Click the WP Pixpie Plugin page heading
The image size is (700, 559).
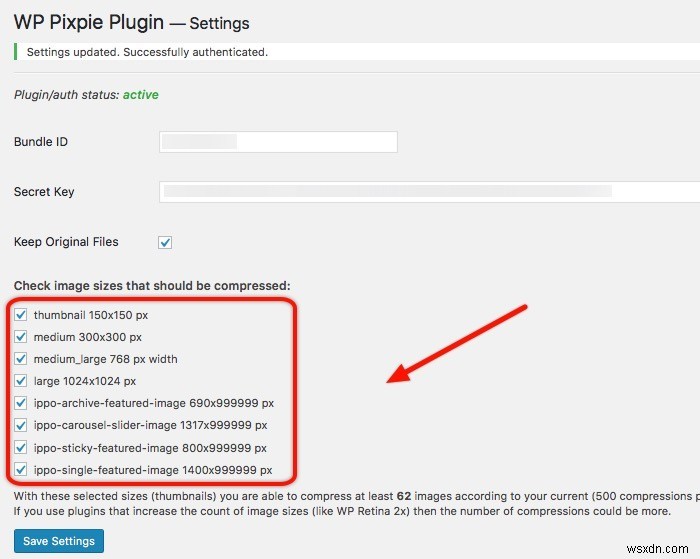(131, 21)
